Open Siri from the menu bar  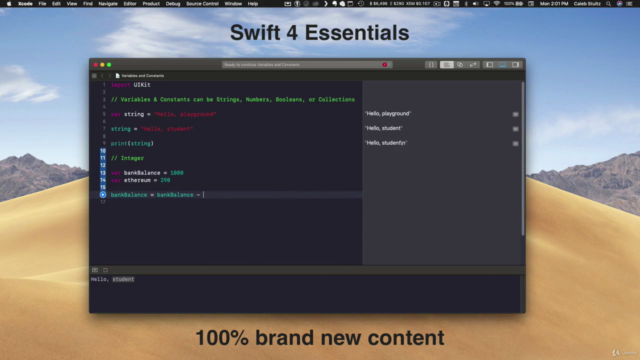(x=620, y=4)
